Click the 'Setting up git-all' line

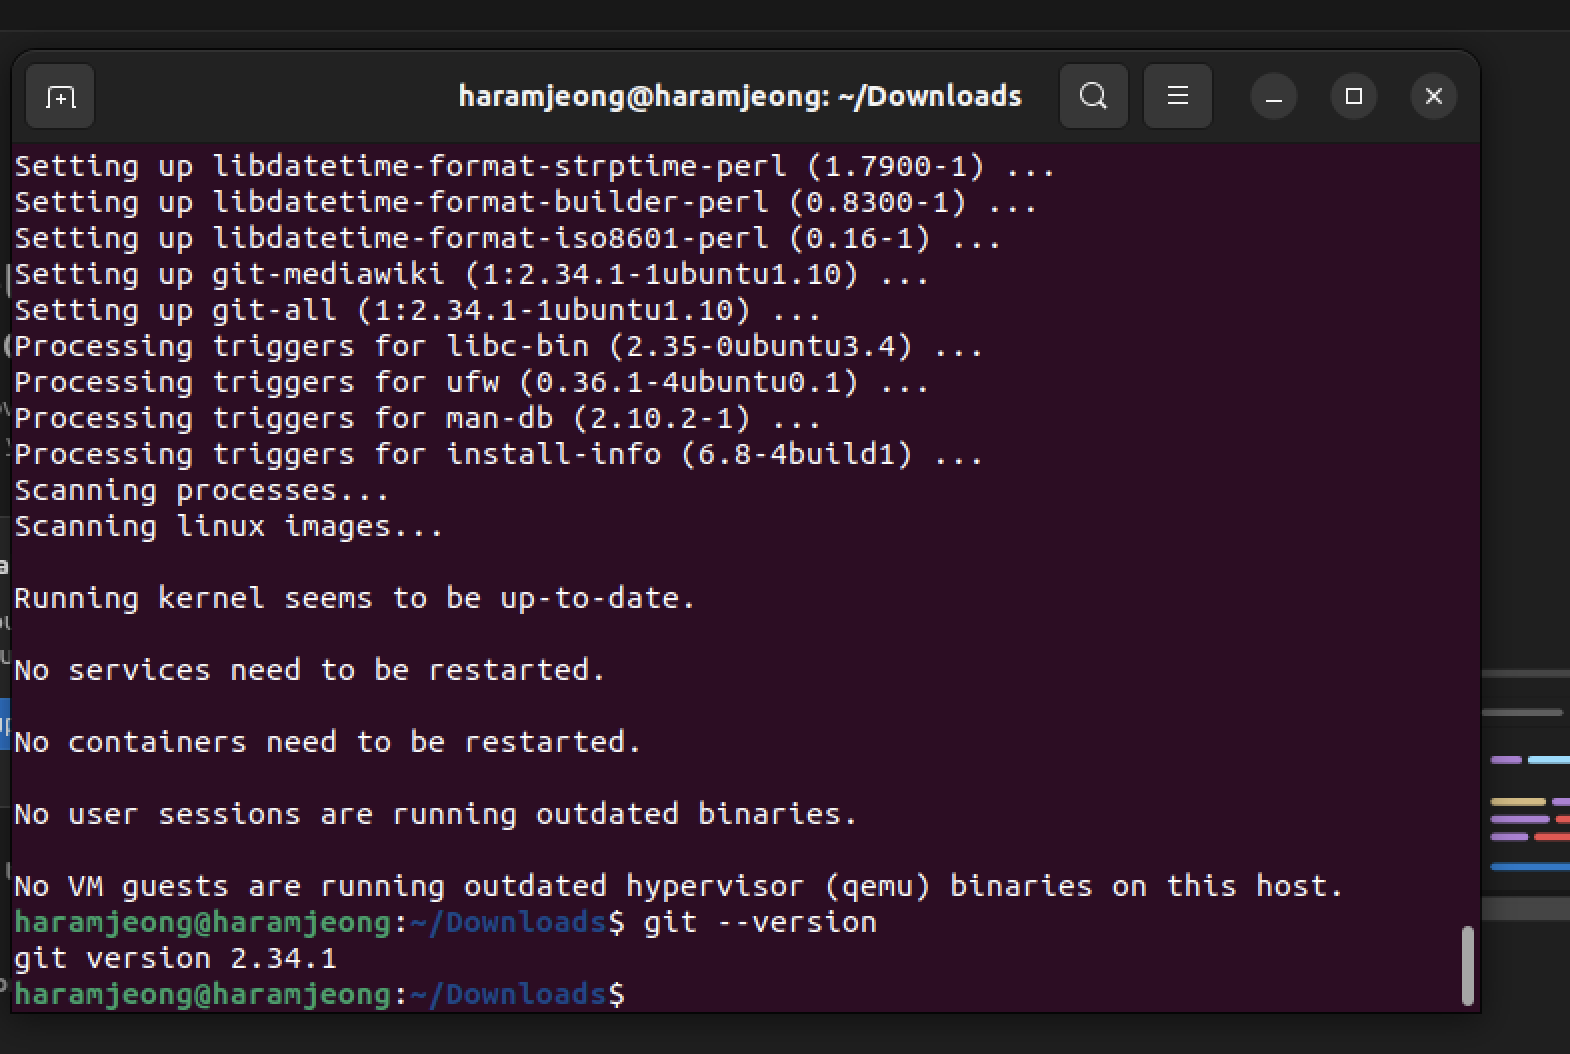pyautogui.click(x=417, y=310)
